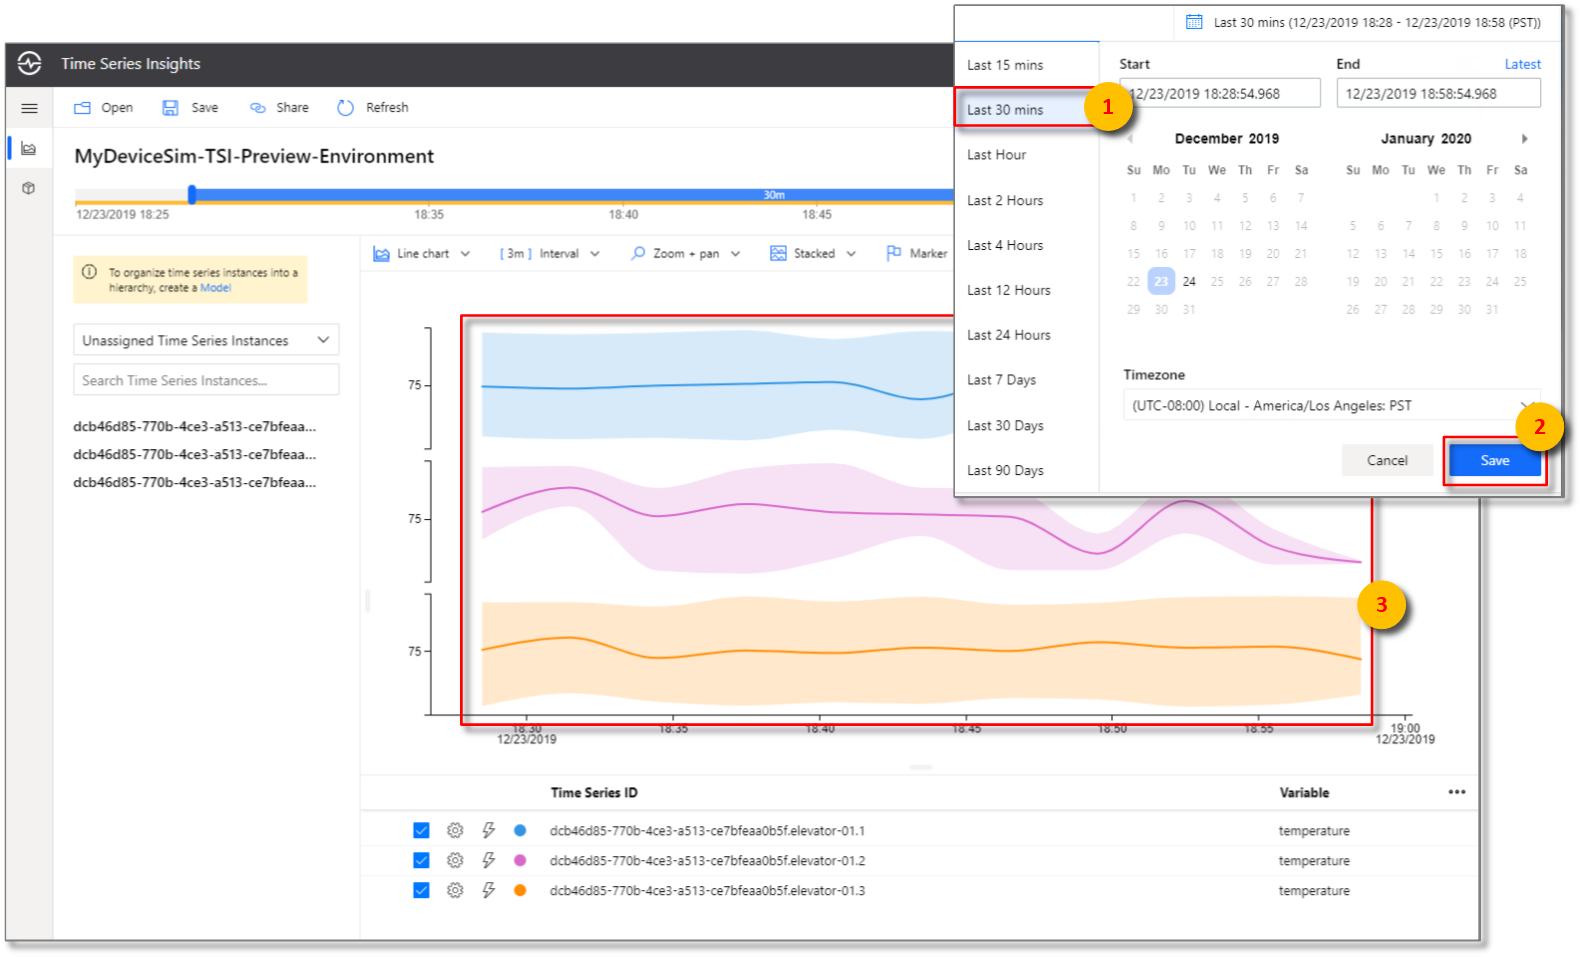Click the Cancel button in date picker
1581x957 pixels.
click(x=1387, y=460)
